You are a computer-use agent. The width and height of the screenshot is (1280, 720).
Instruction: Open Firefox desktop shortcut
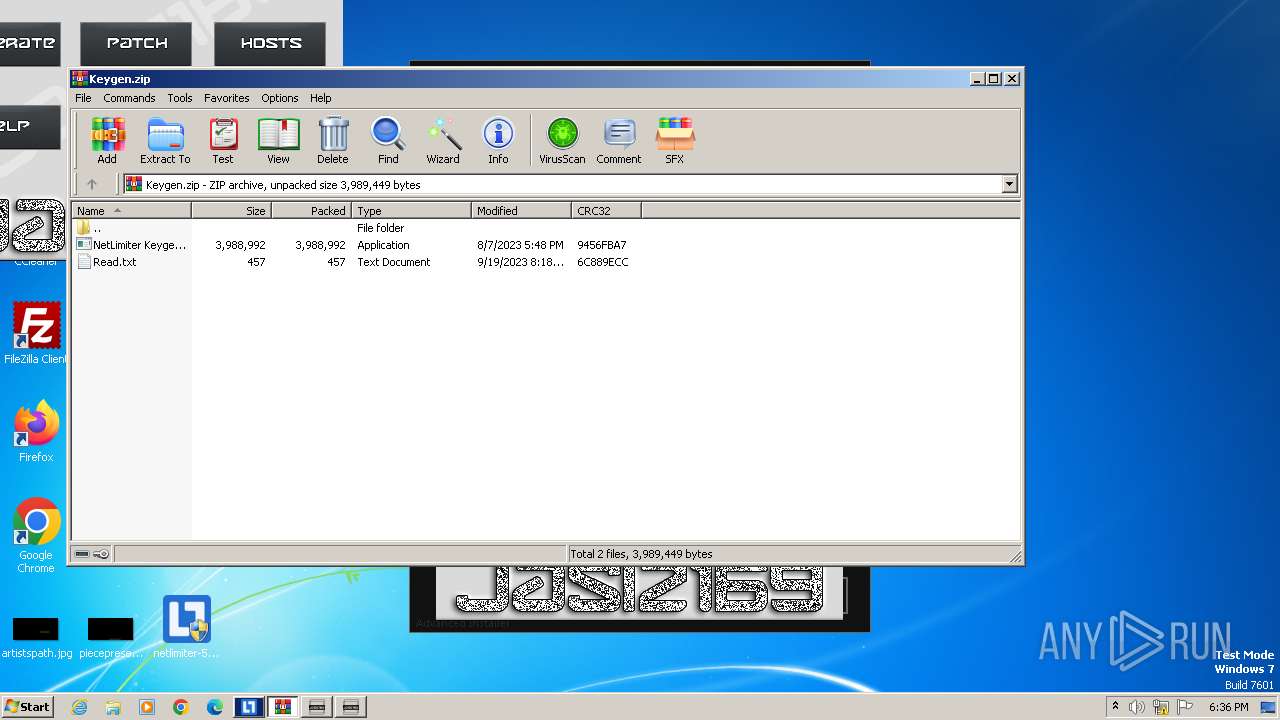36,431
